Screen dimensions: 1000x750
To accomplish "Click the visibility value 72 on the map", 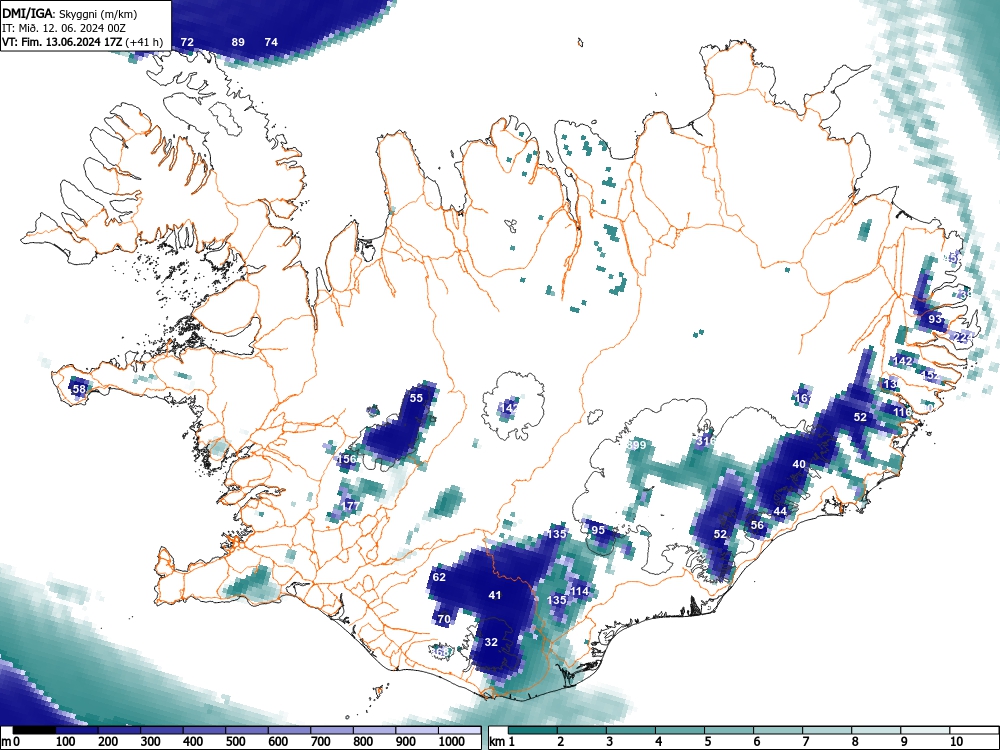I will tap(187, 42).
